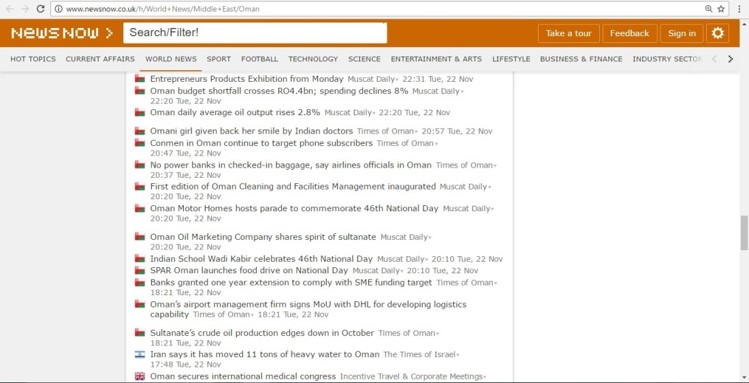Image resolution: width=749 pixels, height=383 pixels.
Task: Click the browser address bar URL
Action: click(x=162, y=9)
